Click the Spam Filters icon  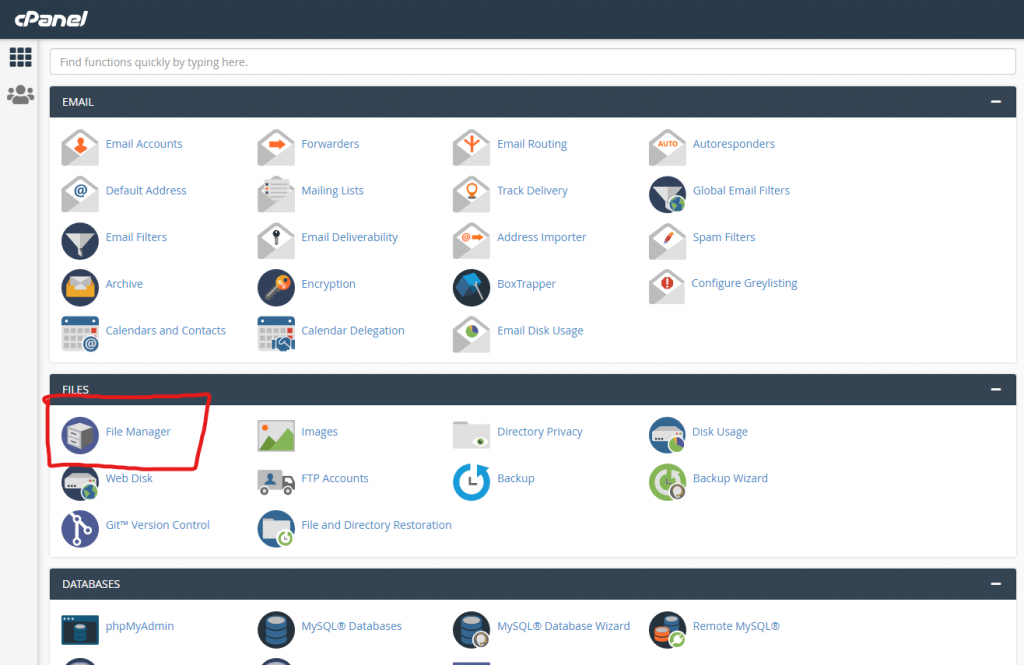pos(667,240)
